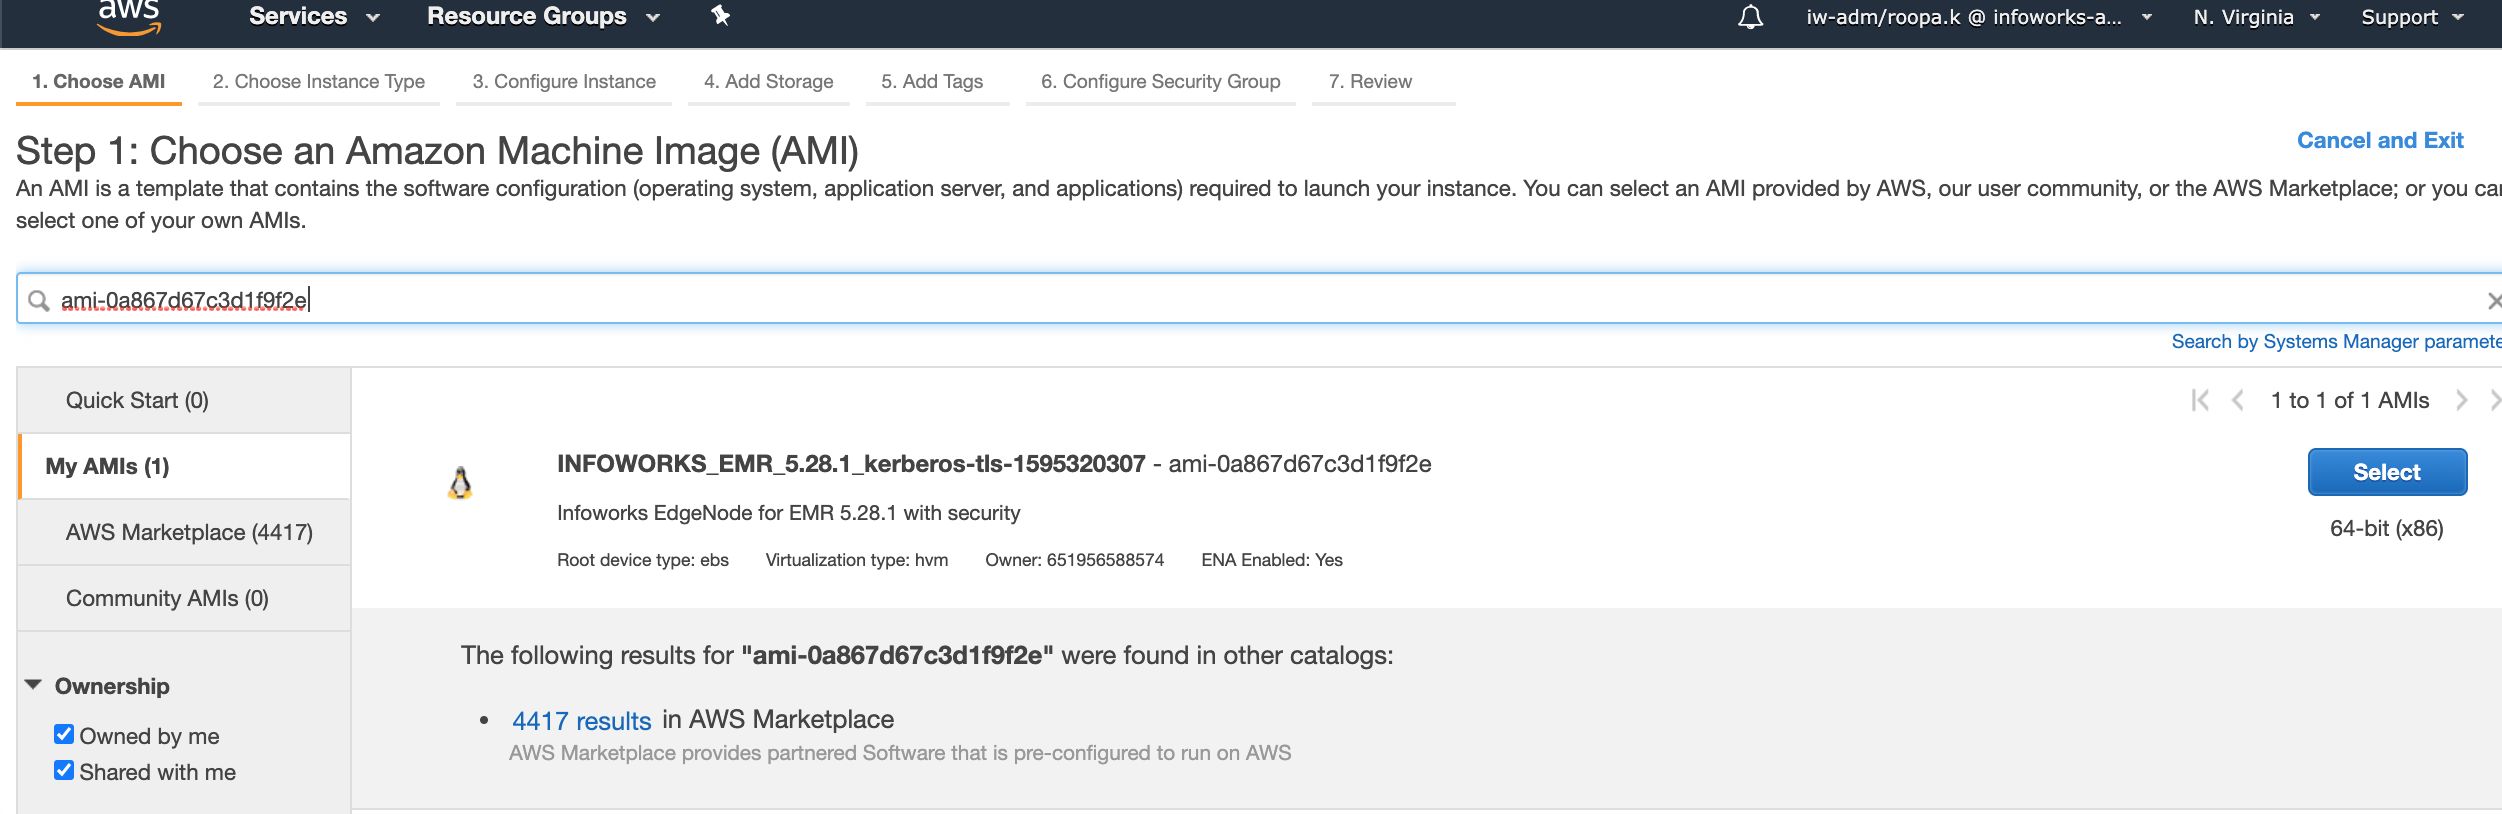This screenshot has width=2502, height=814.
Task: Toggle the Shared with me checkbox
Action: pyautogui.click(x=64, y=771)
